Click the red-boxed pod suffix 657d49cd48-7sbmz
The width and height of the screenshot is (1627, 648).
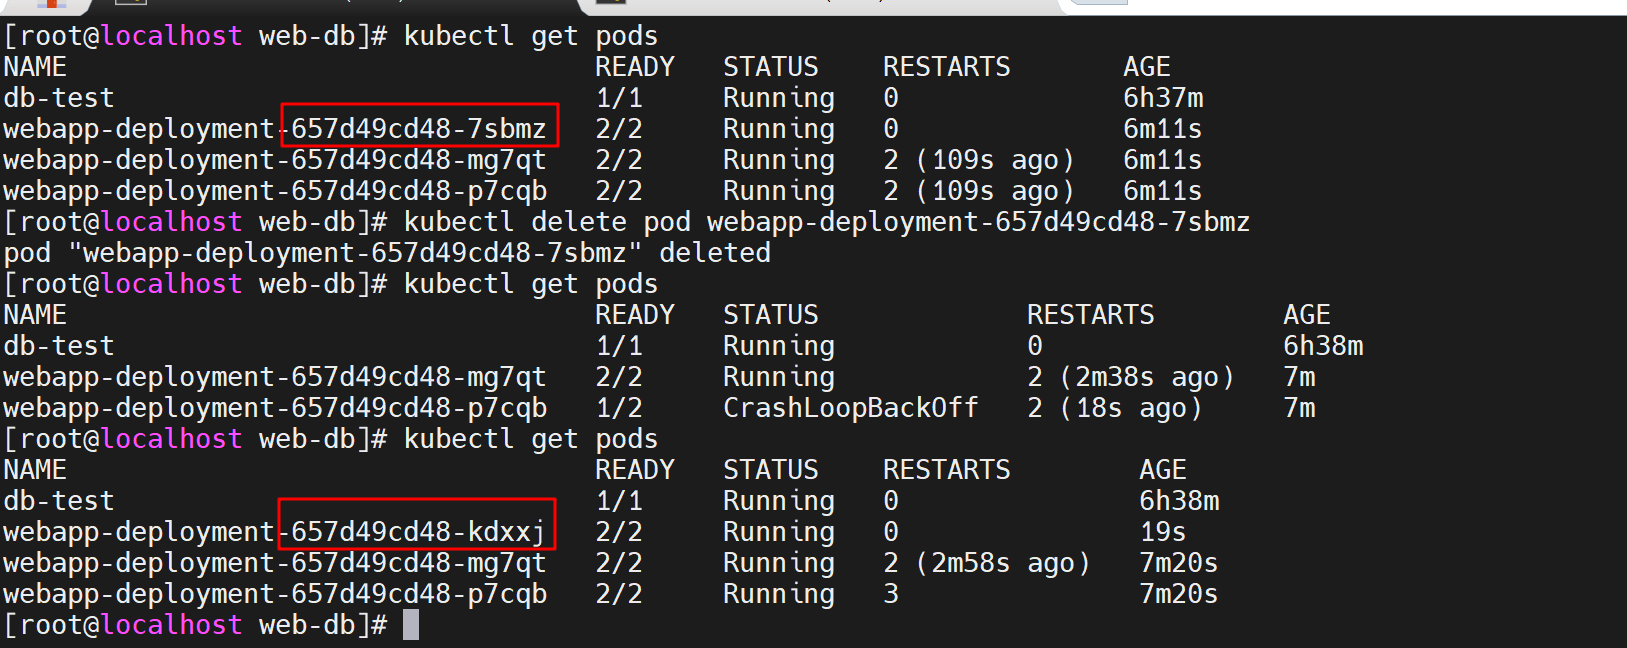(418, 129)
